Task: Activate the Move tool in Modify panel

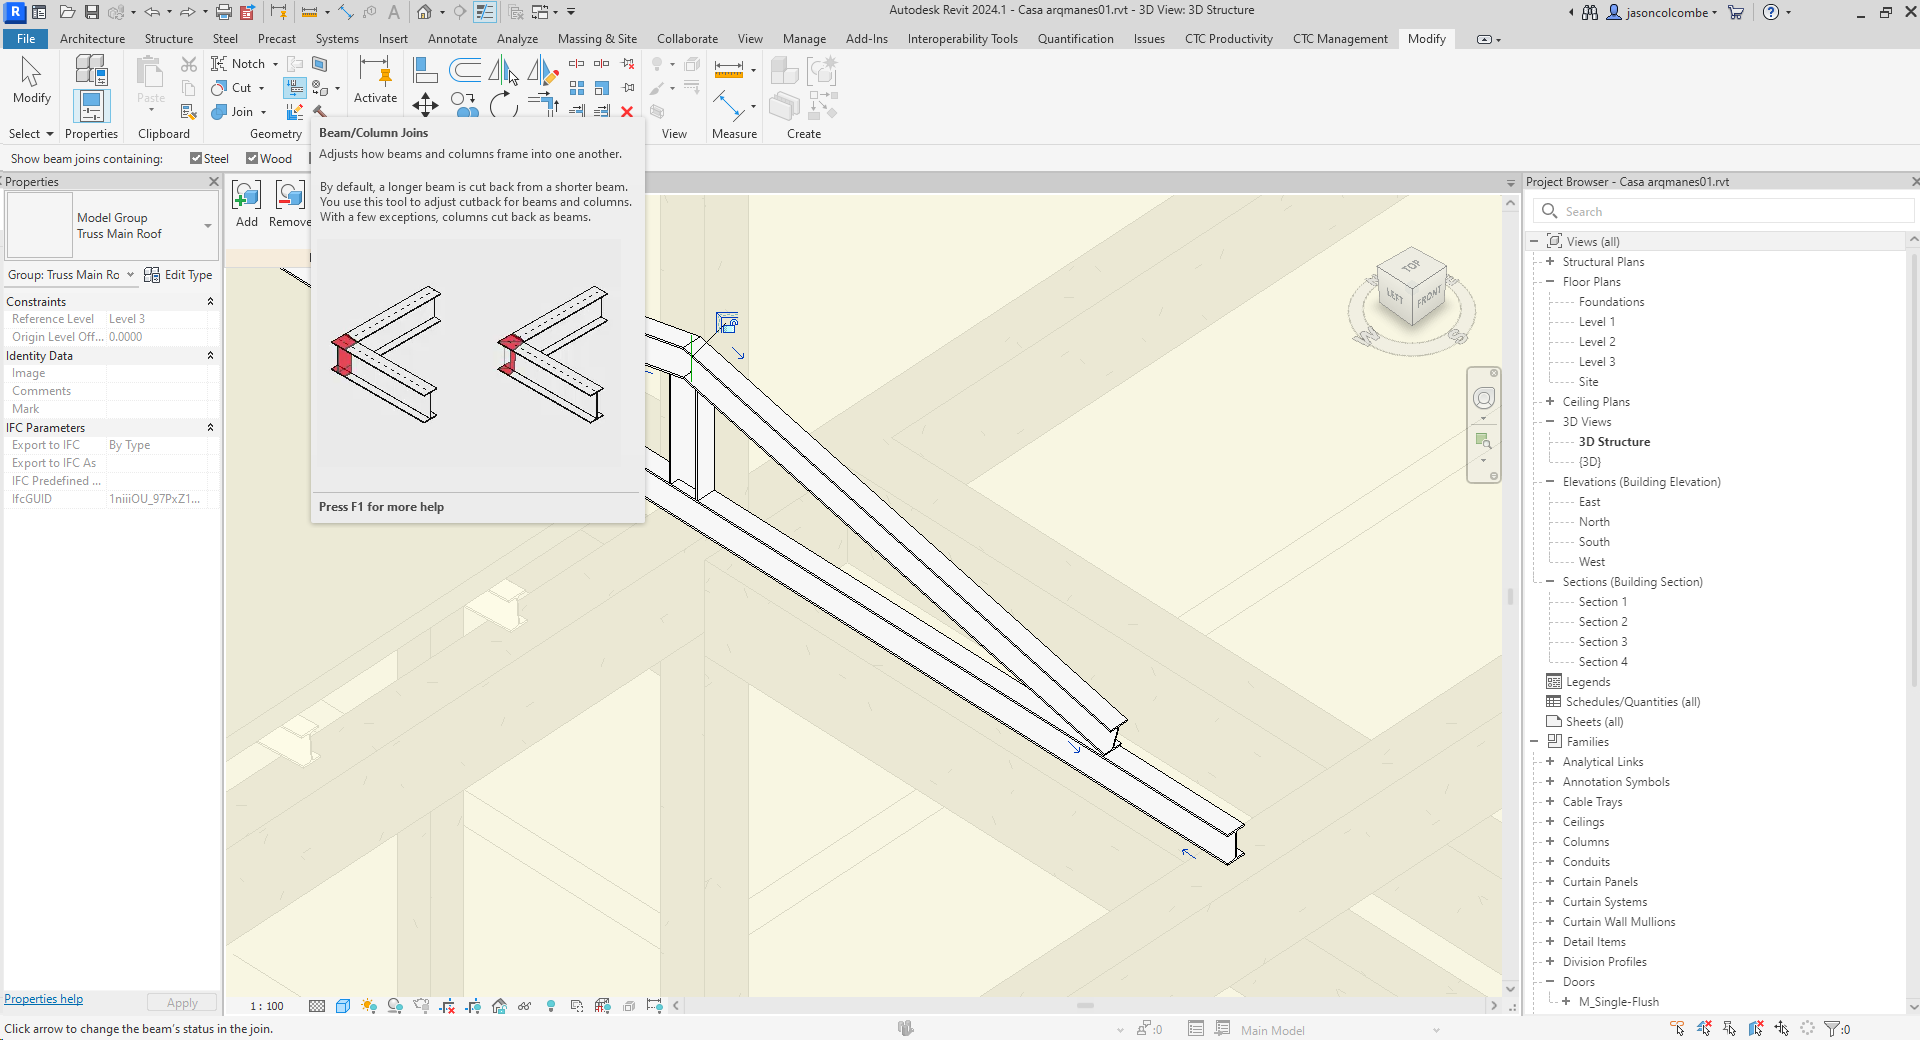Action: click(x=425, y=105)
